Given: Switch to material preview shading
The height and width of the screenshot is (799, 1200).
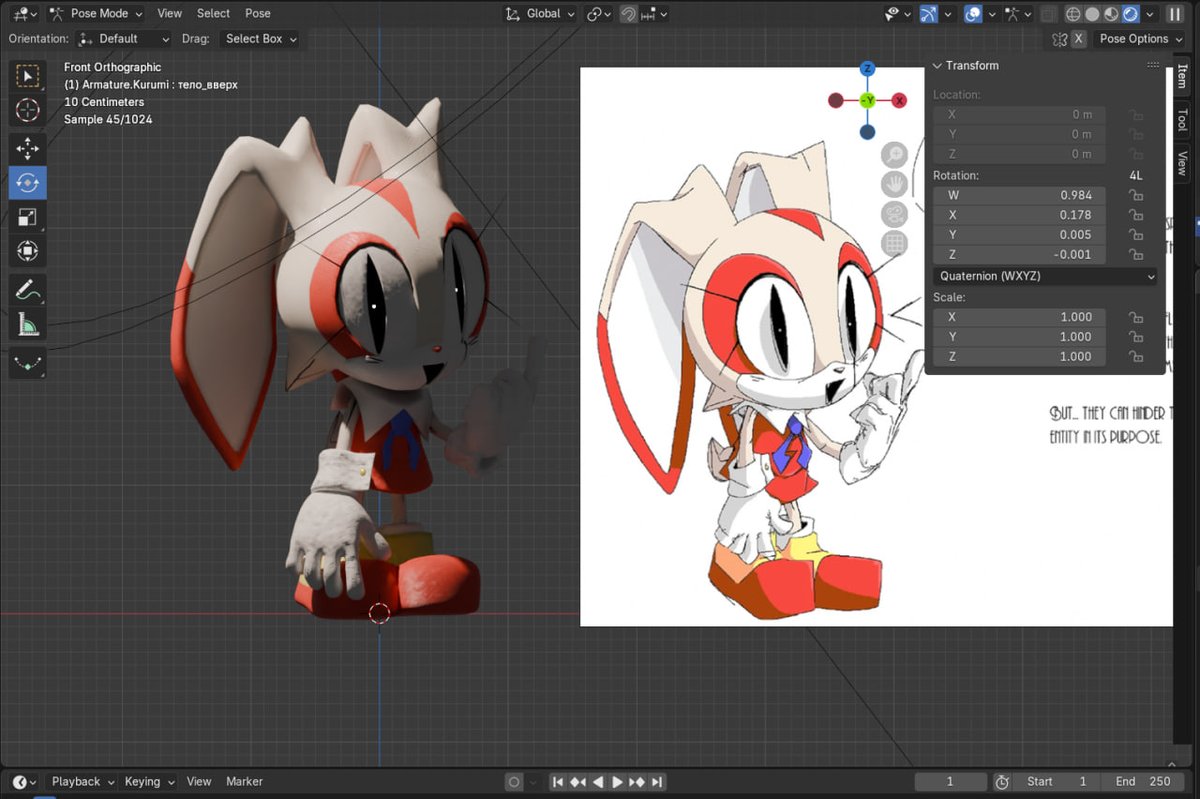Looking at the screenshot, I should pos(1111,14).
